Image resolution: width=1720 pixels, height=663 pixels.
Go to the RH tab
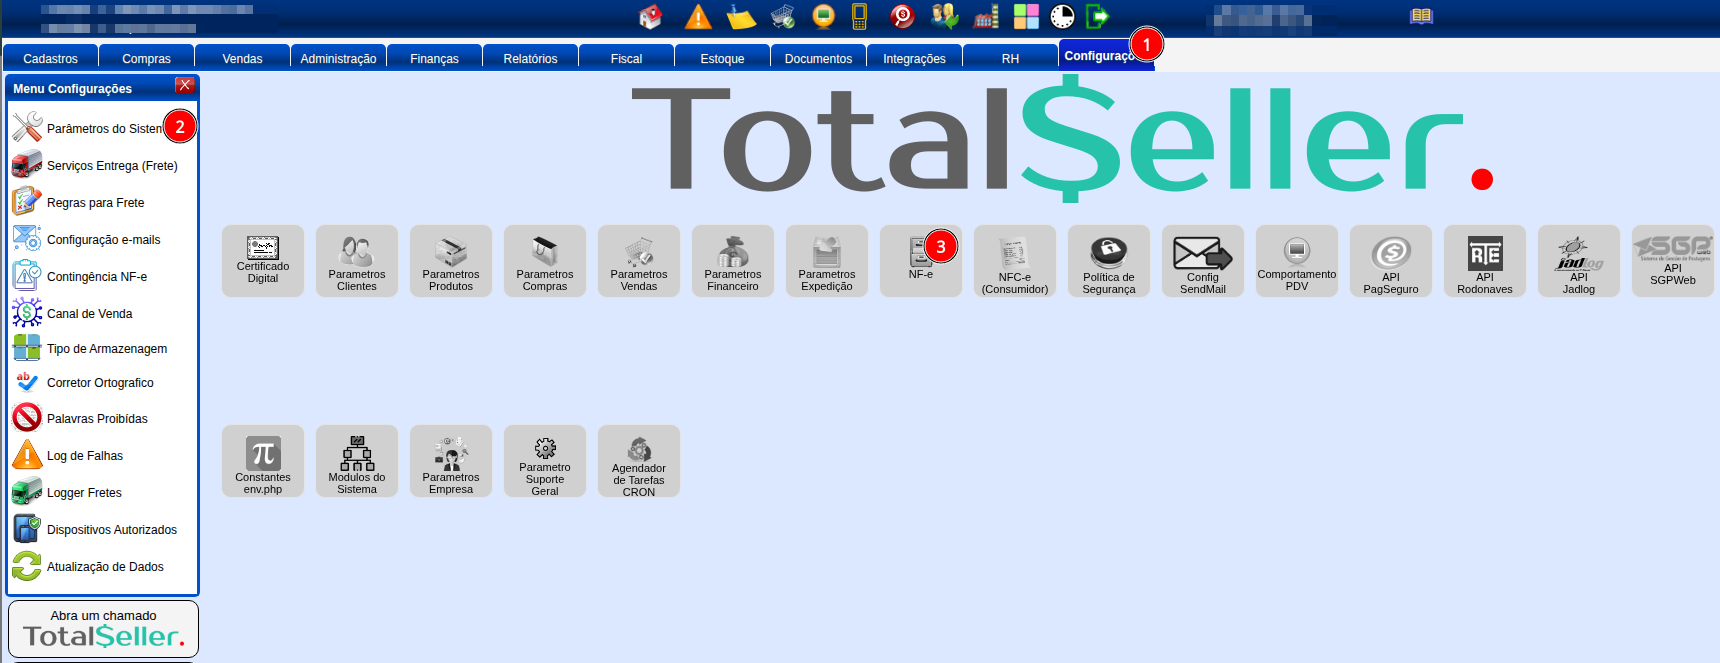[x=1011, y=58]
